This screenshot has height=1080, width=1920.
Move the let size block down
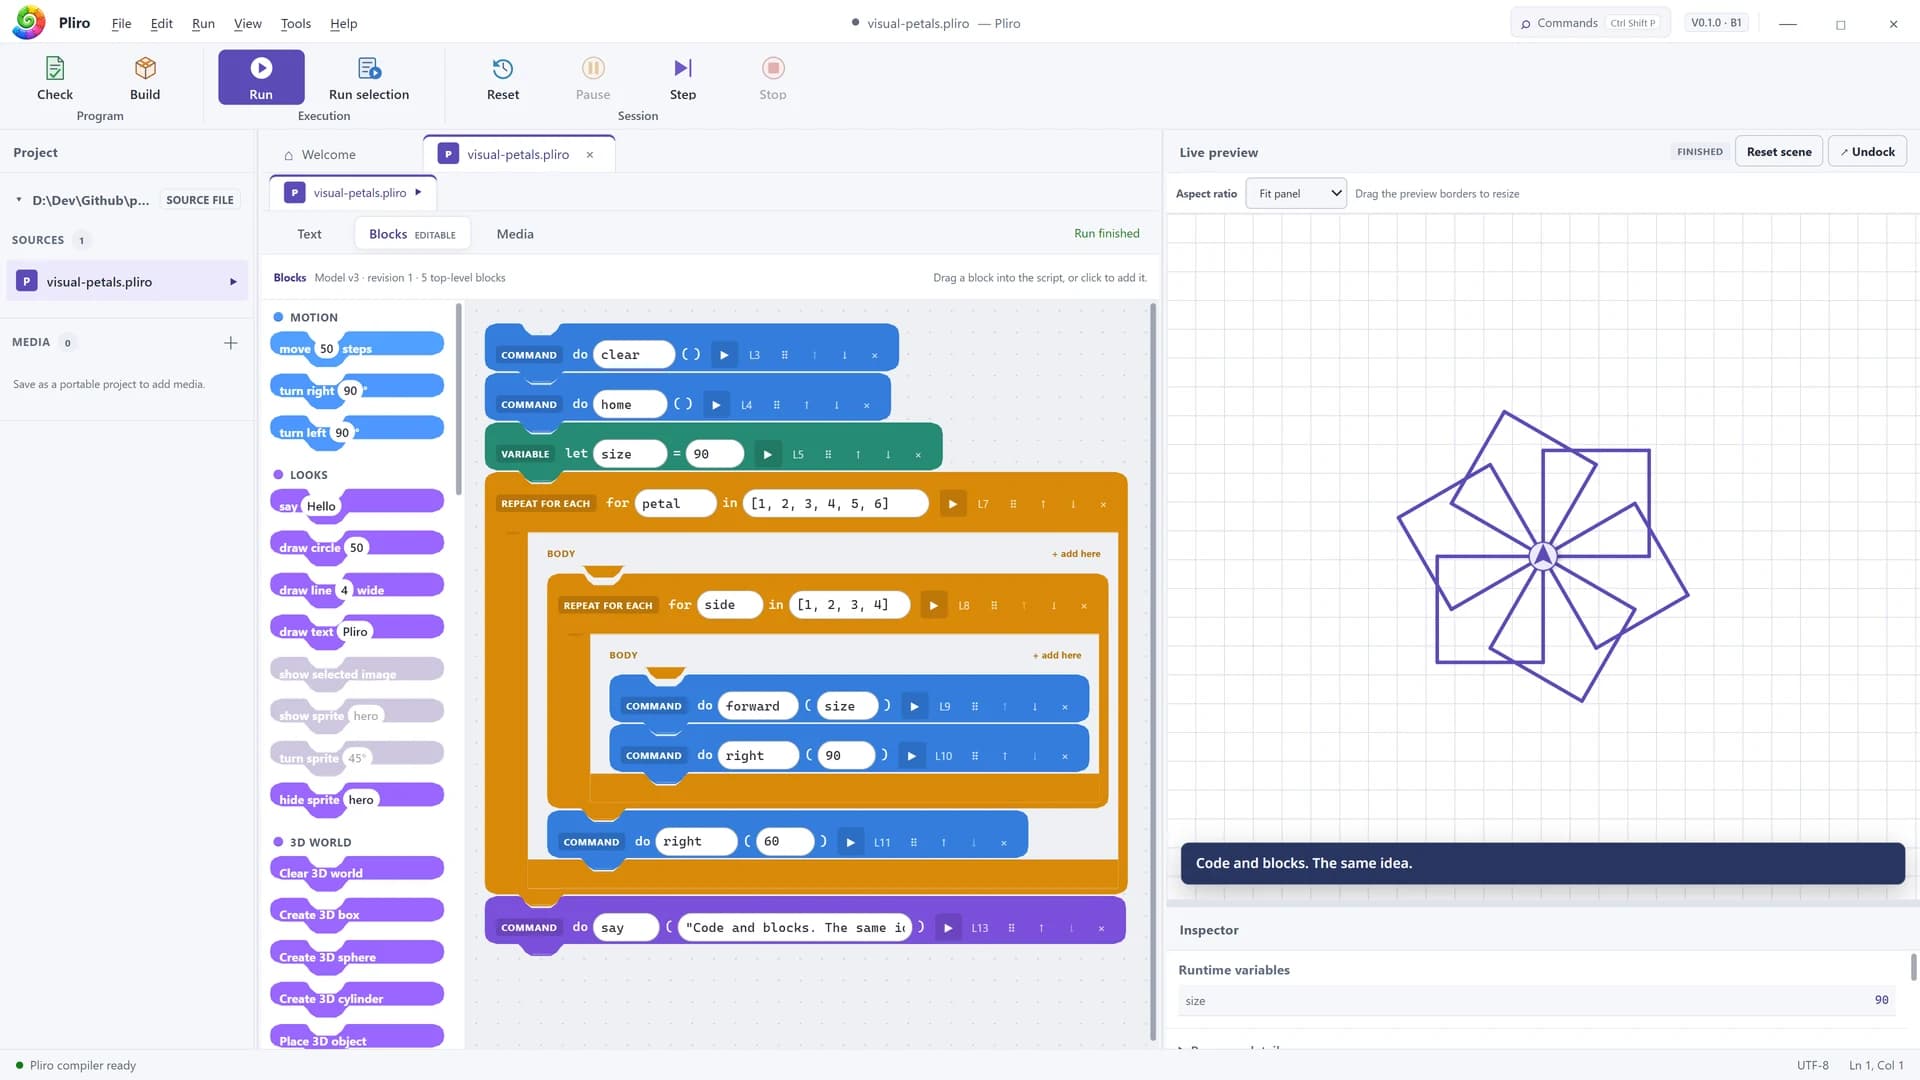pos(887,454)
